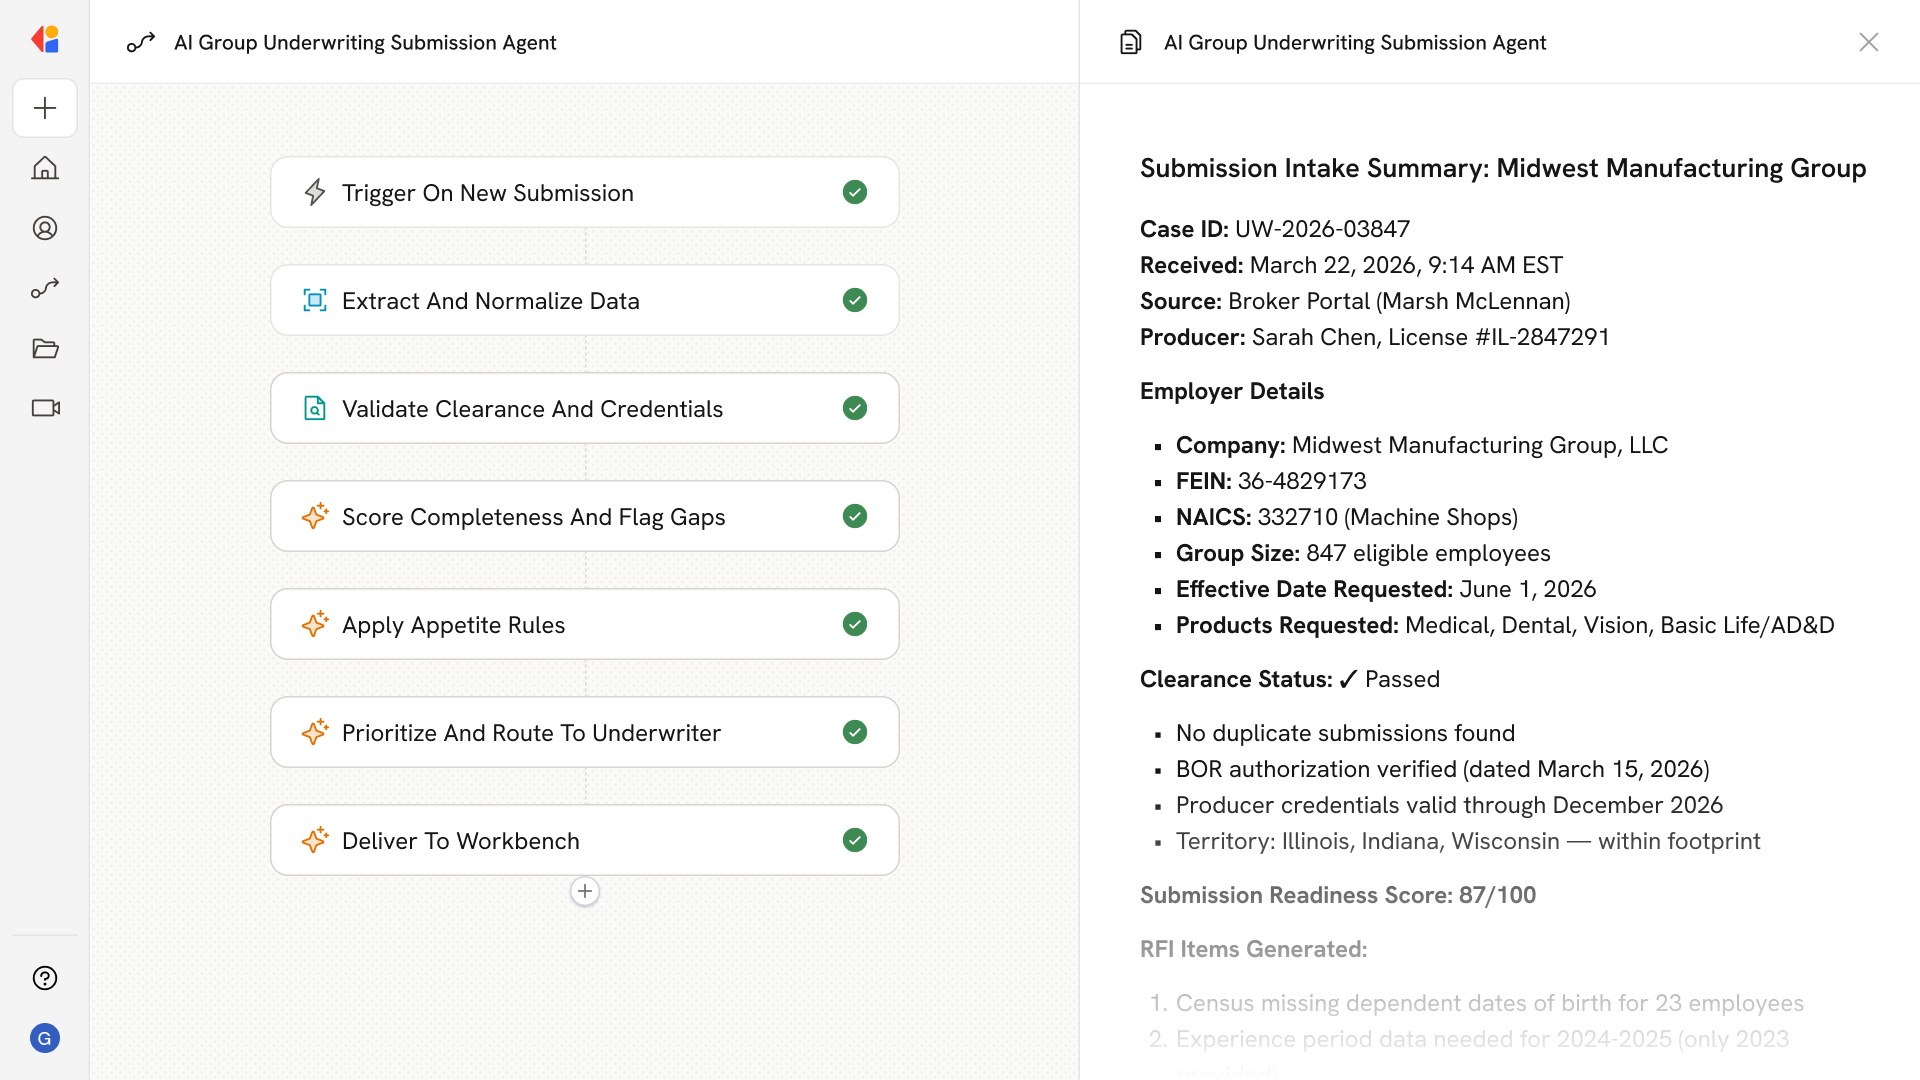Open the user profile circle icon
This screenshot has height=1080, width=1920.
click(x=45, y=228)
